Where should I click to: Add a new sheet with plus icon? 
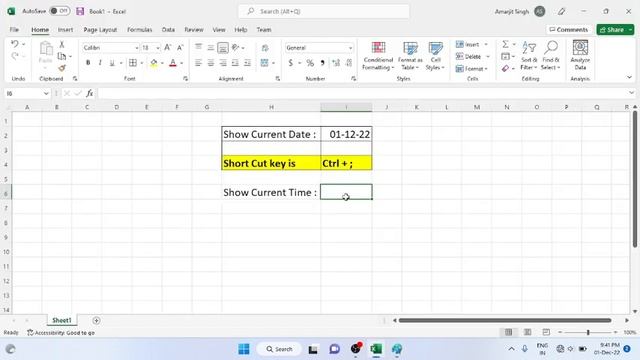tap(96, 321)
